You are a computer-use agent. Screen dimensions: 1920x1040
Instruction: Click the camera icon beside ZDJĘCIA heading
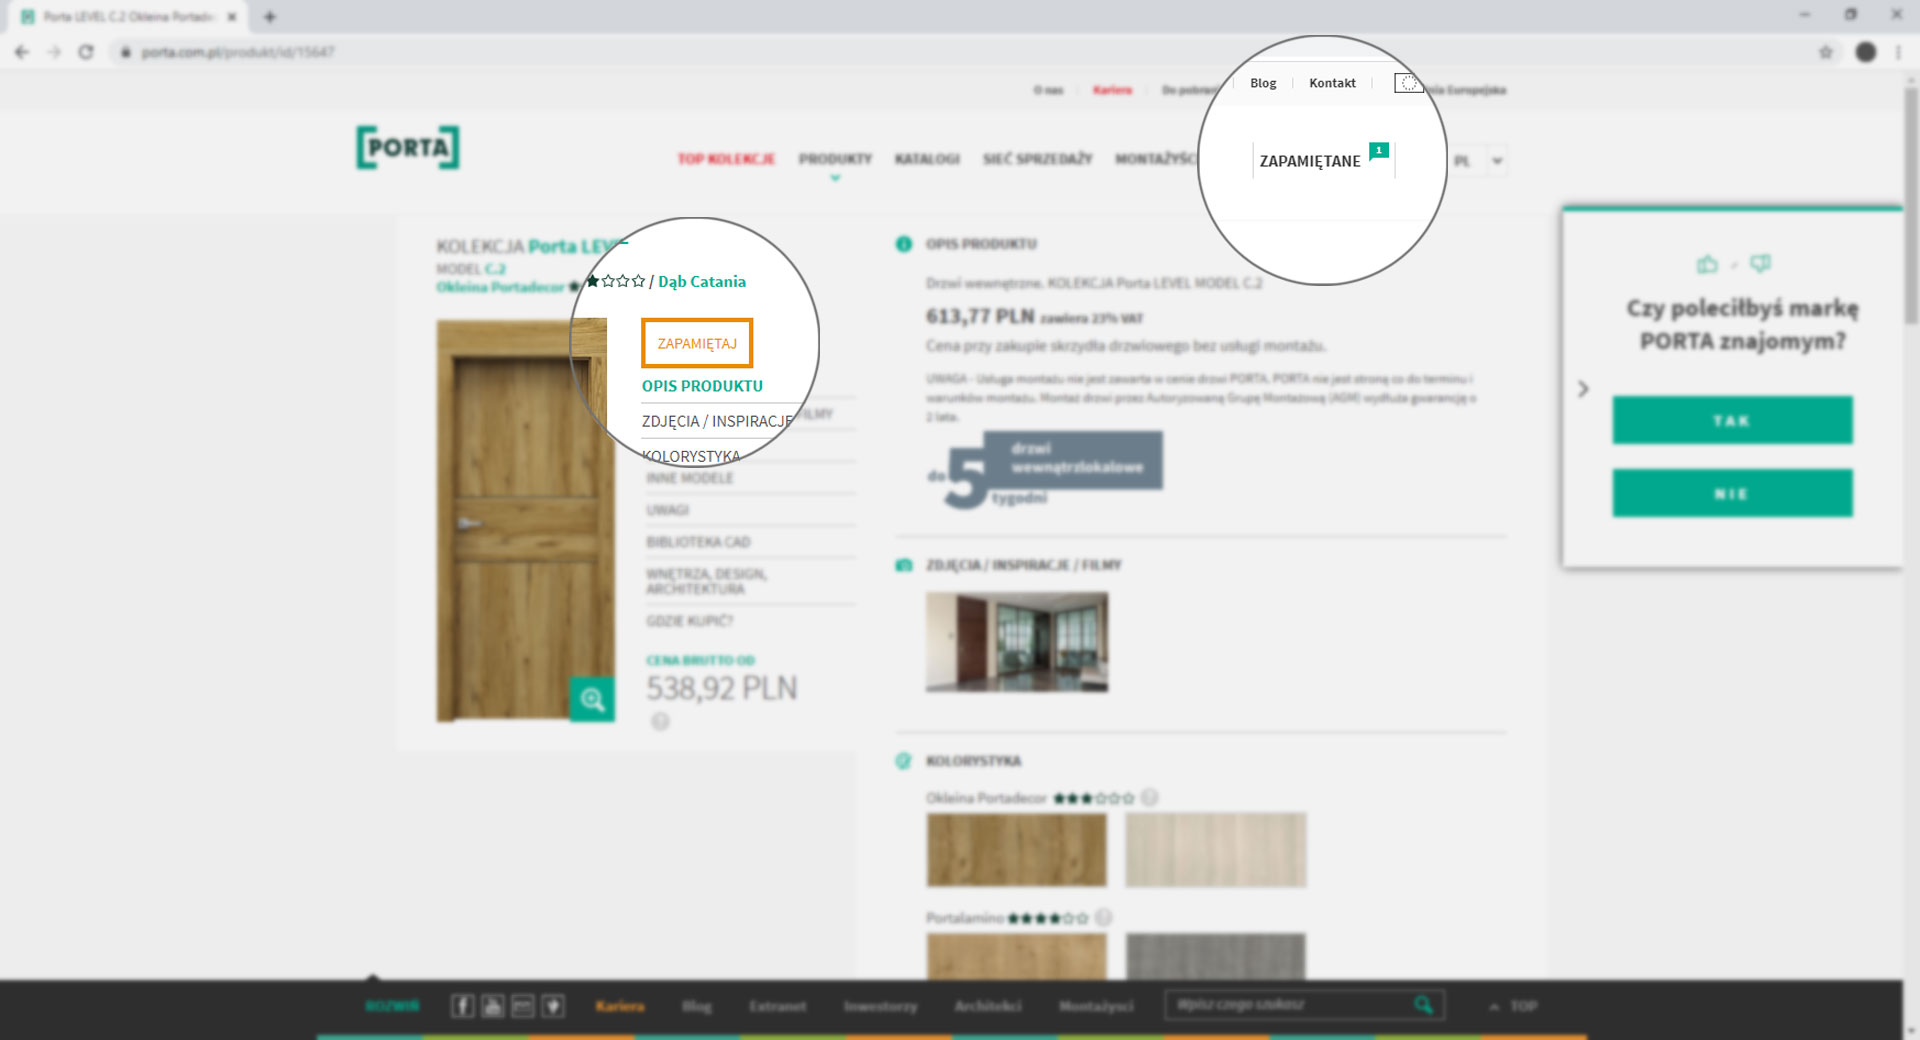904,565
